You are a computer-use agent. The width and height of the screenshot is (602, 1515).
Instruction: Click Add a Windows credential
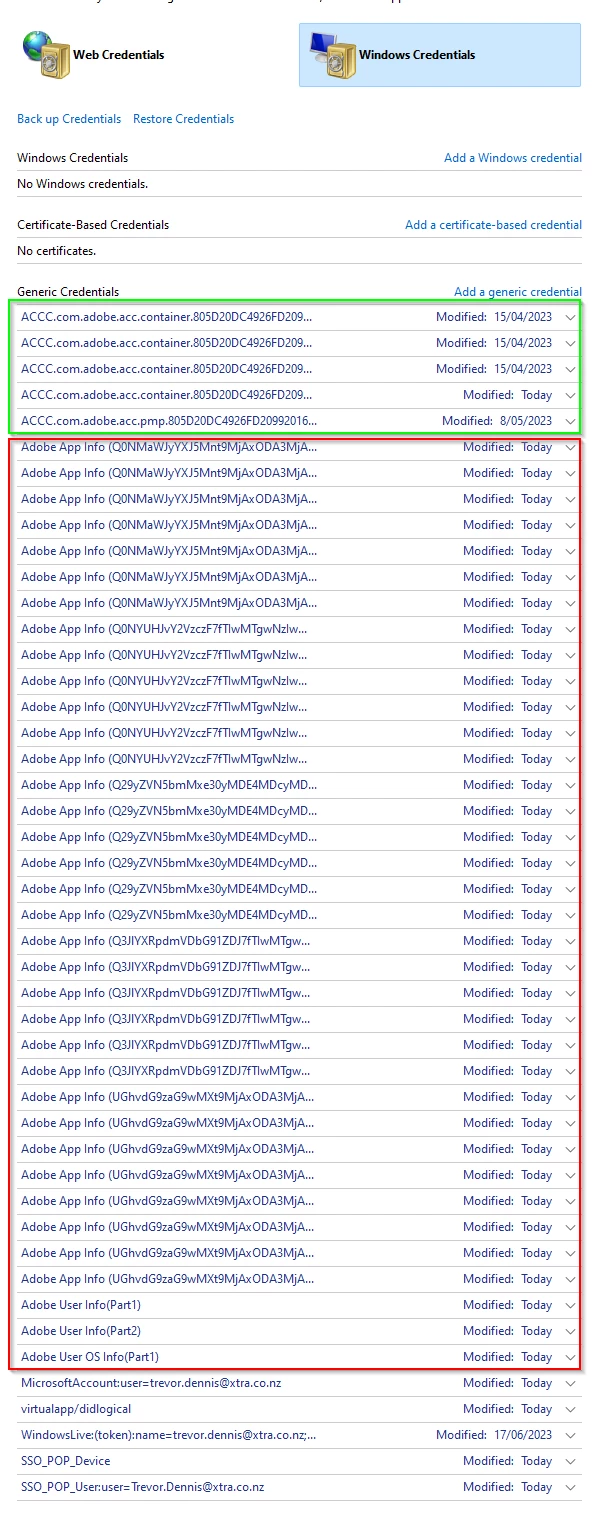513,158
